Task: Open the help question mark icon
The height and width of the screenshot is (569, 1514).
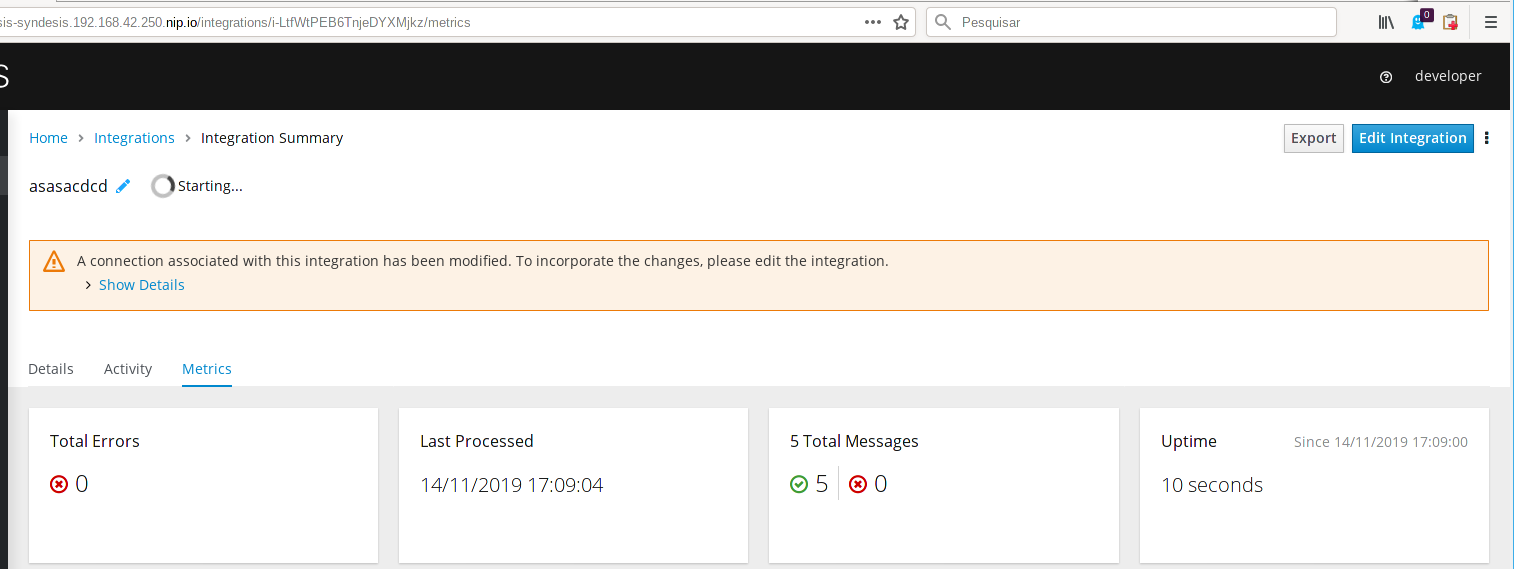Action: tap(1386, 77)
